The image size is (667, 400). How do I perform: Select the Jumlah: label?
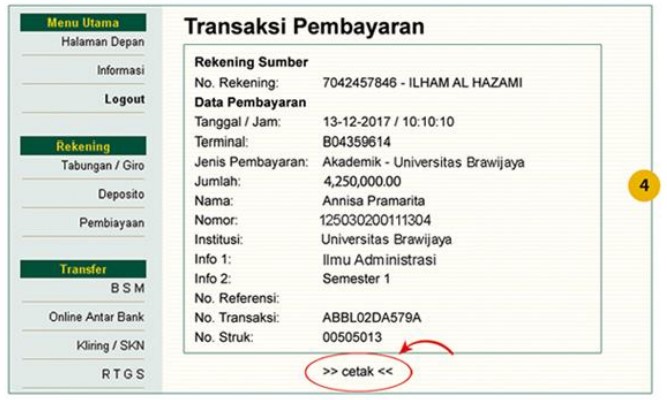click(217, 181)
